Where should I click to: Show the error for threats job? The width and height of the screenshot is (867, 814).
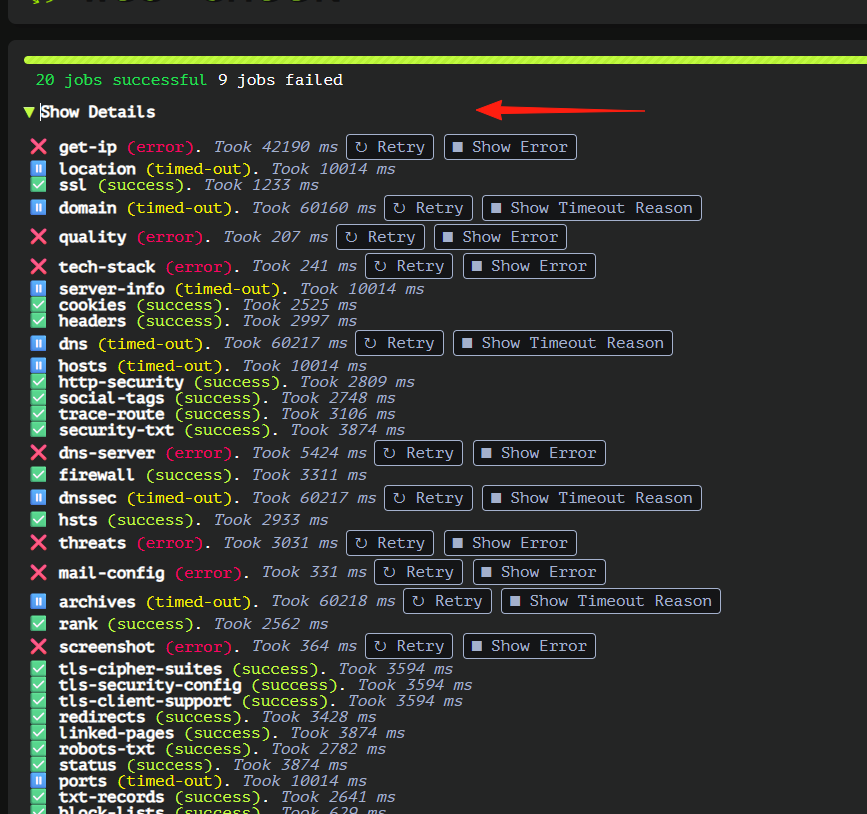(x=510, y=544)
